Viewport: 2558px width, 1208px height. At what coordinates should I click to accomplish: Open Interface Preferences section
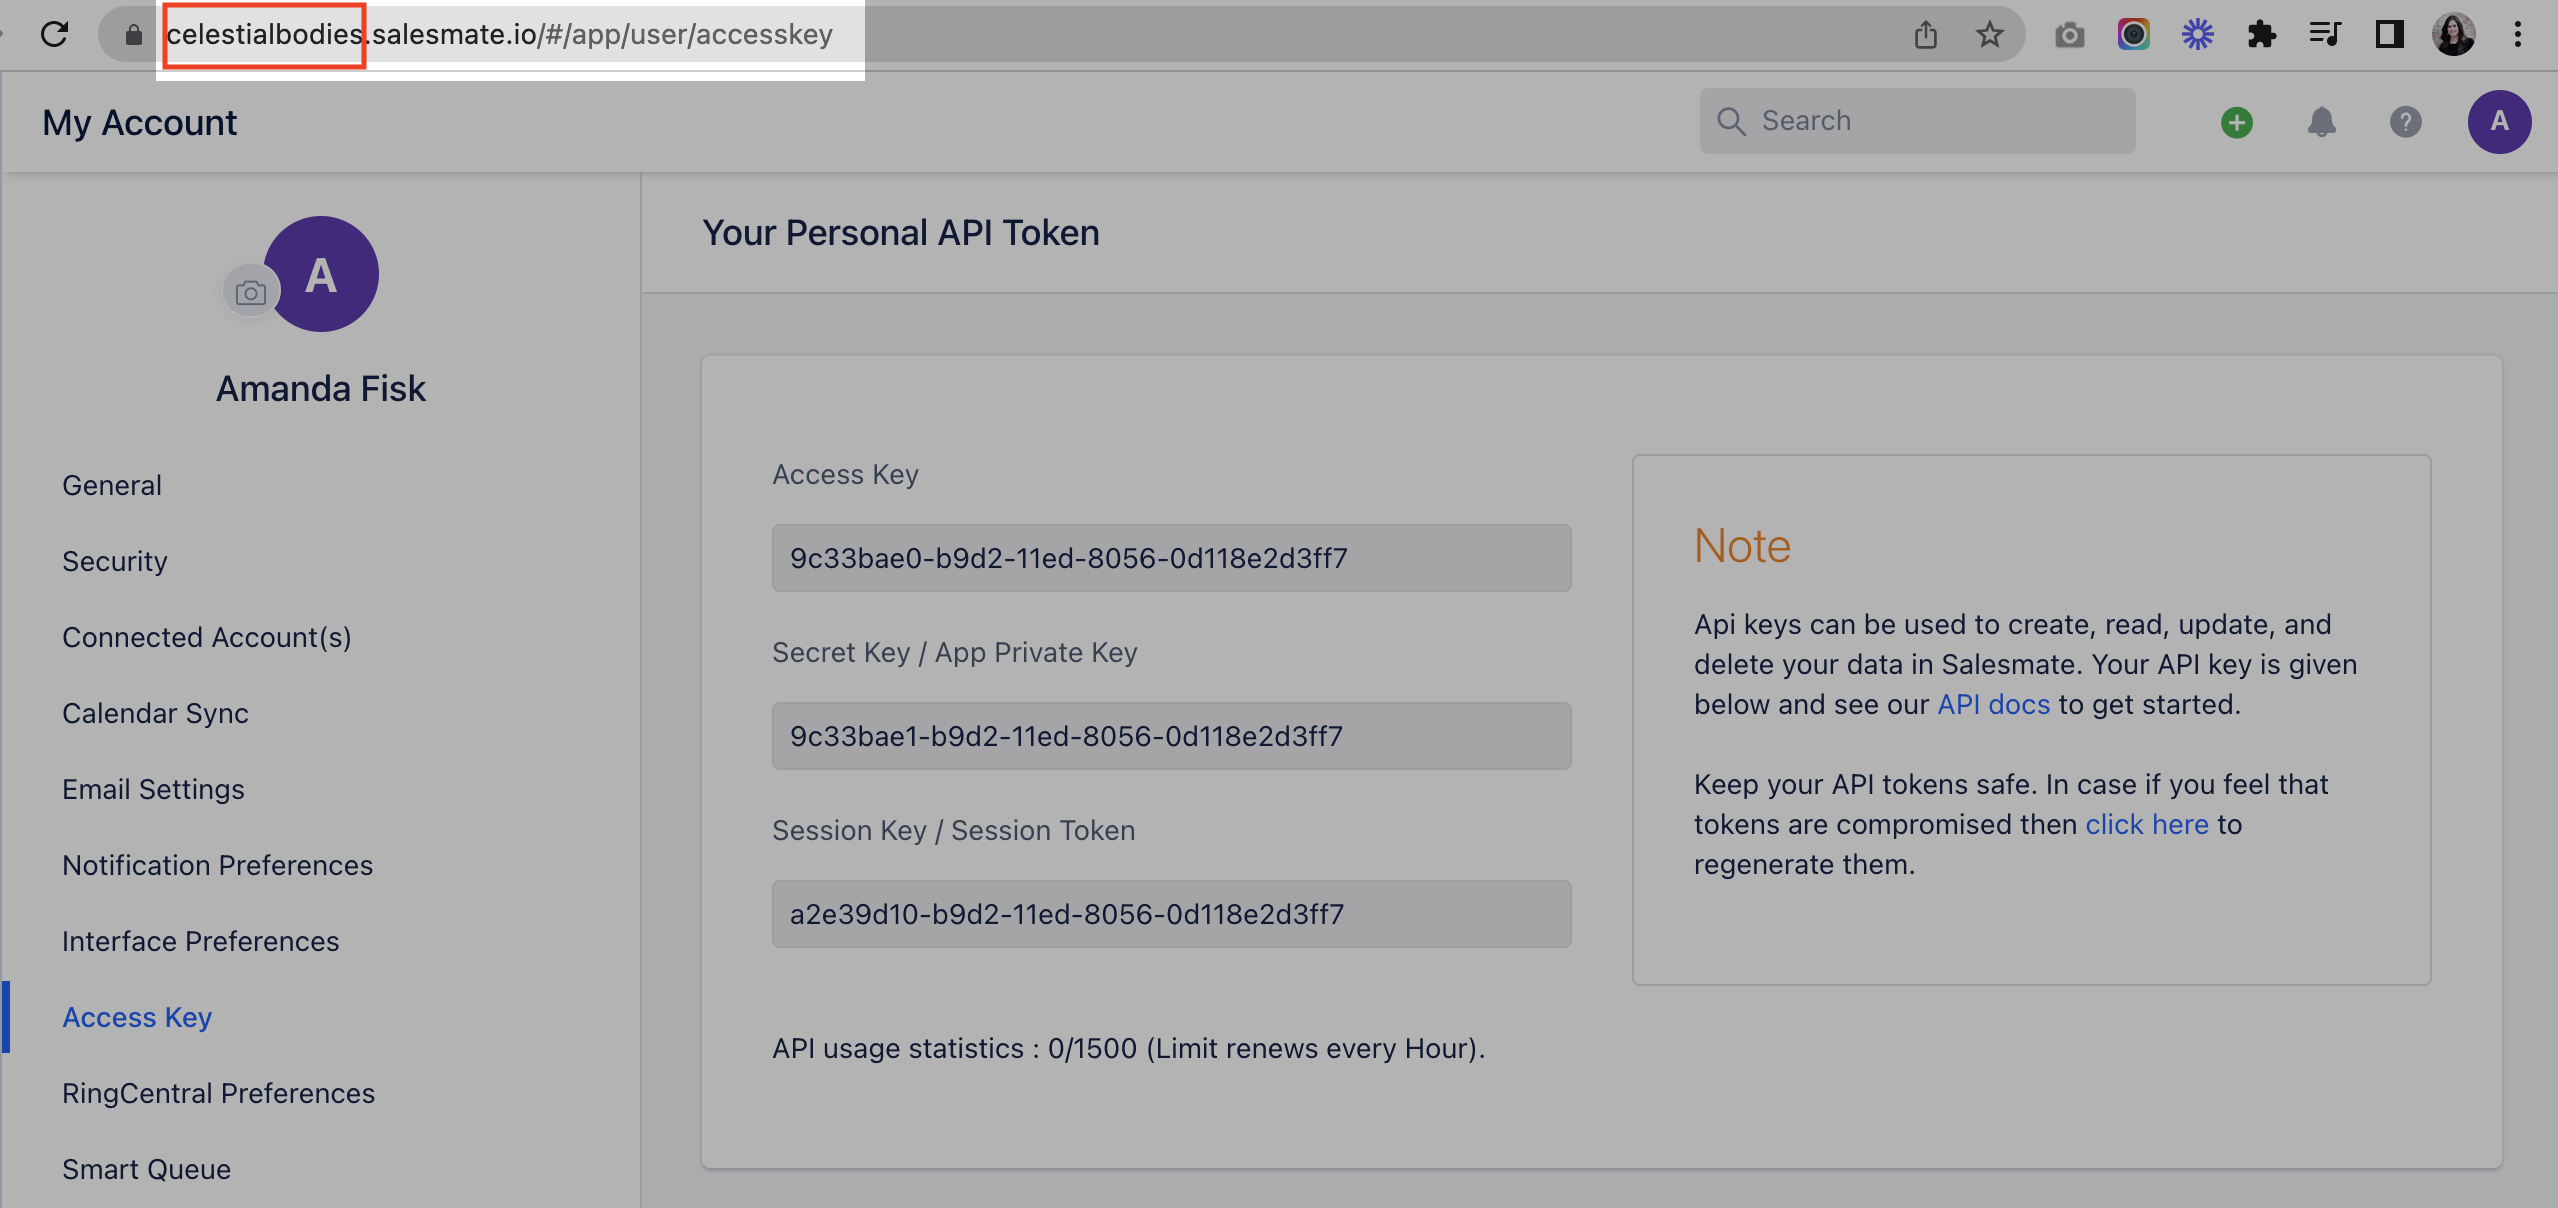pyautogui.click(x=200, y=941)
